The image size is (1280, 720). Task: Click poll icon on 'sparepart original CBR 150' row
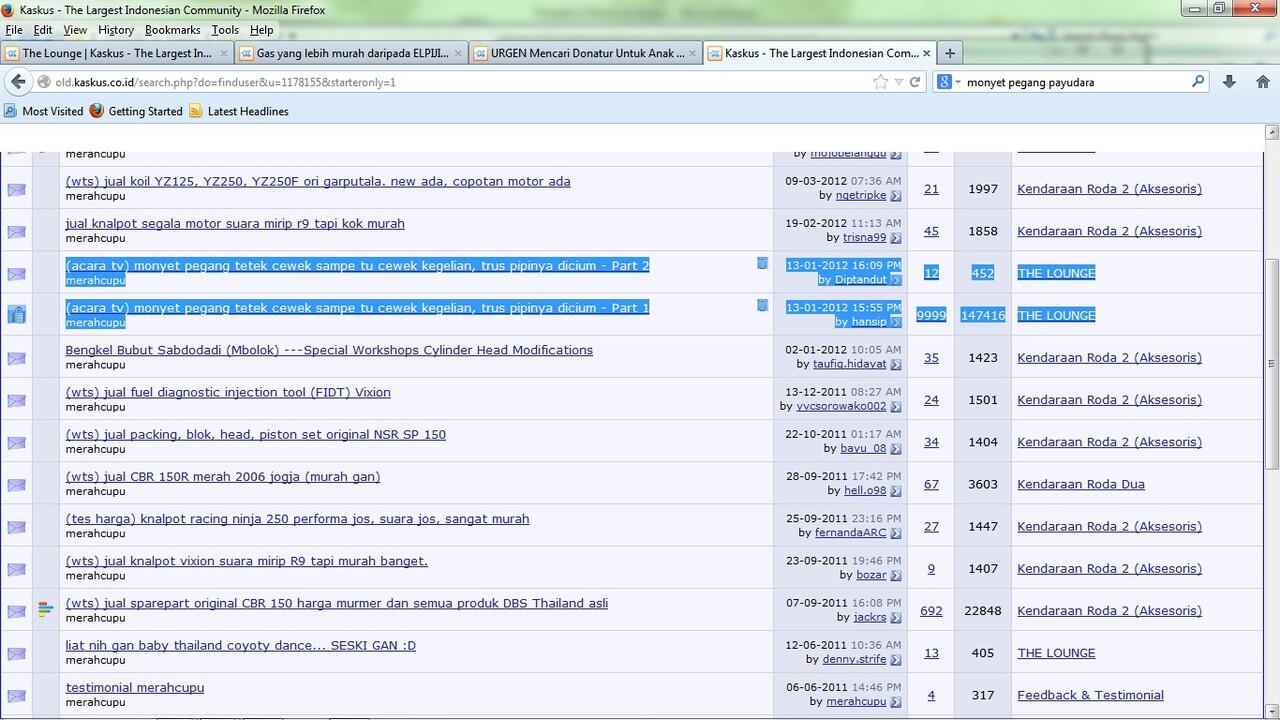pyautogui.click(x=45, y=610)
